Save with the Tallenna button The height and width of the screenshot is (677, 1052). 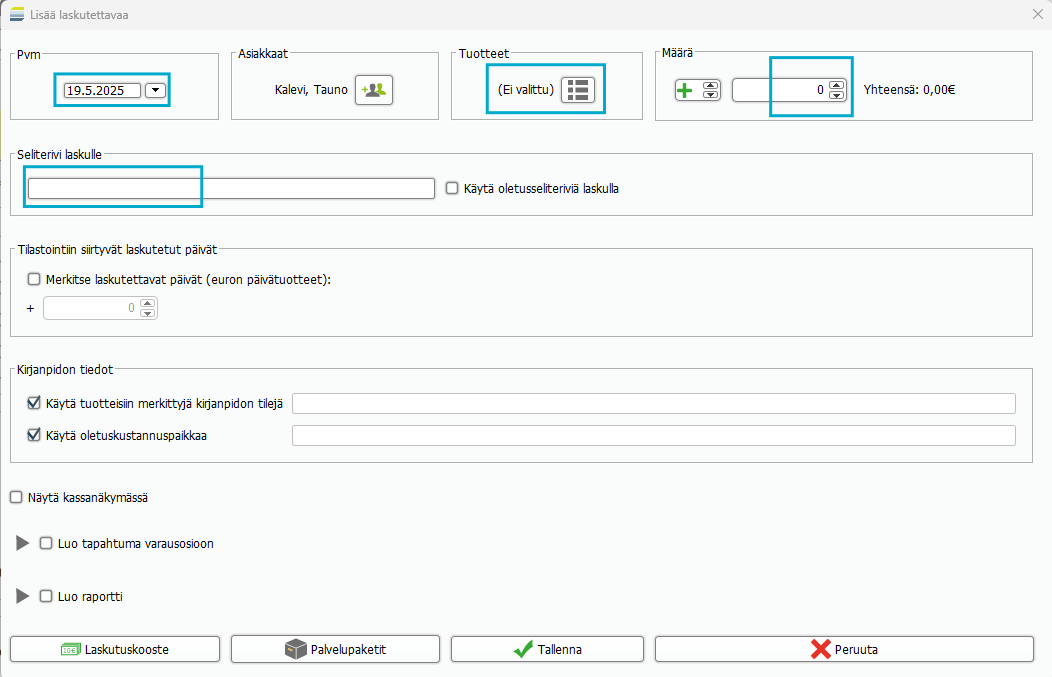pos(547,649)
